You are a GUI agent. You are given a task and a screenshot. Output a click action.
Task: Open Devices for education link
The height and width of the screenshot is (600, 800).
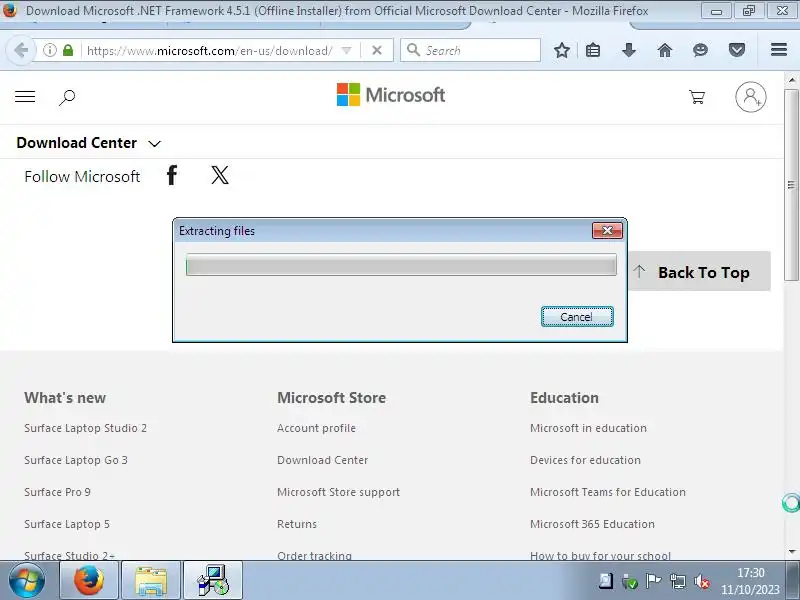tap(585, 460)
